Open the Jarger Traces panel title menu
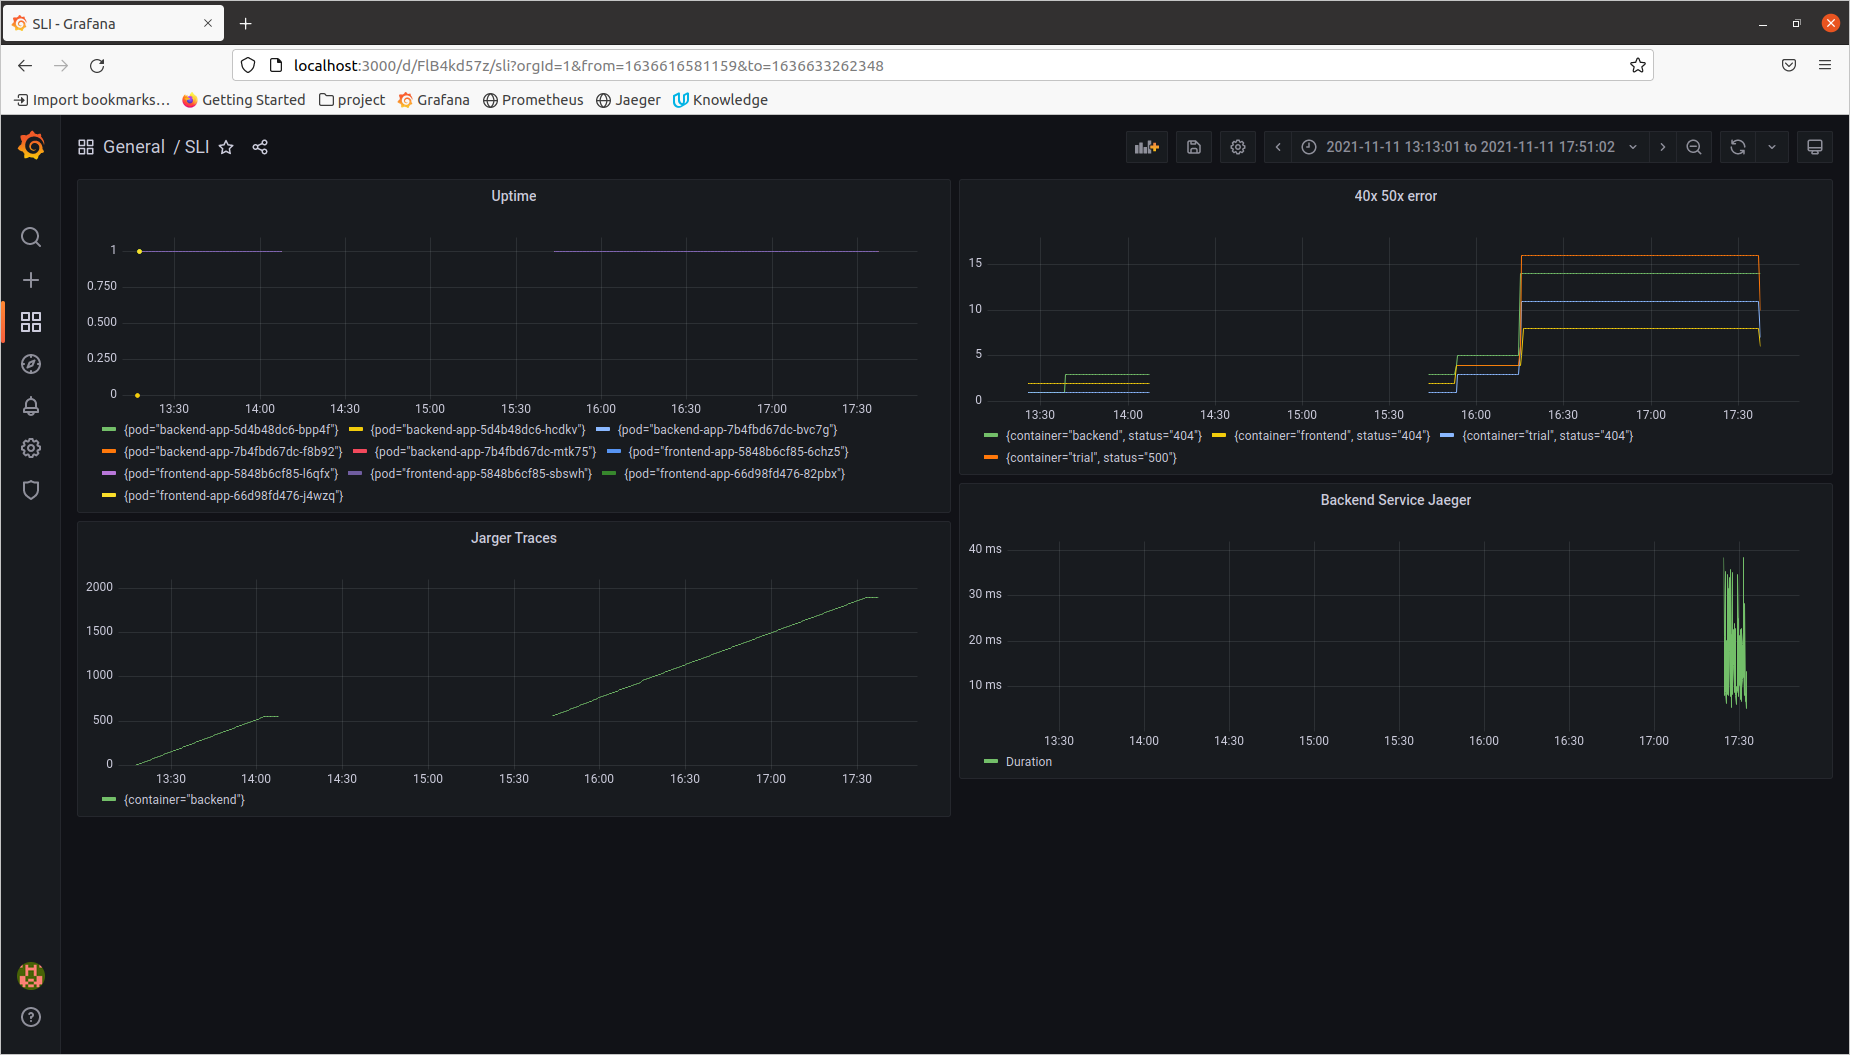This screenshot has height=1055, width=1850. click(514, 538)
